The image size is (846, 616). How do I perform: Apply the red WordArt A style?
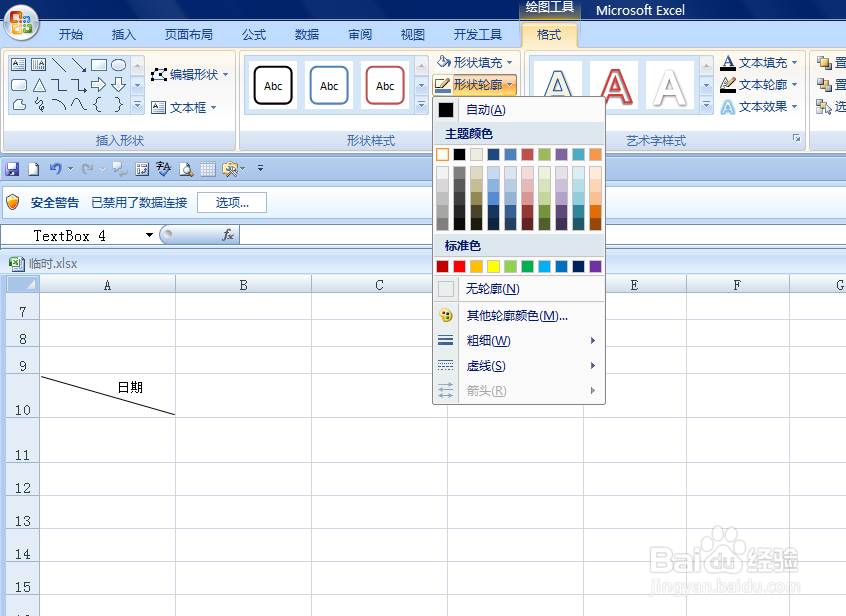(x=615, y=86)
